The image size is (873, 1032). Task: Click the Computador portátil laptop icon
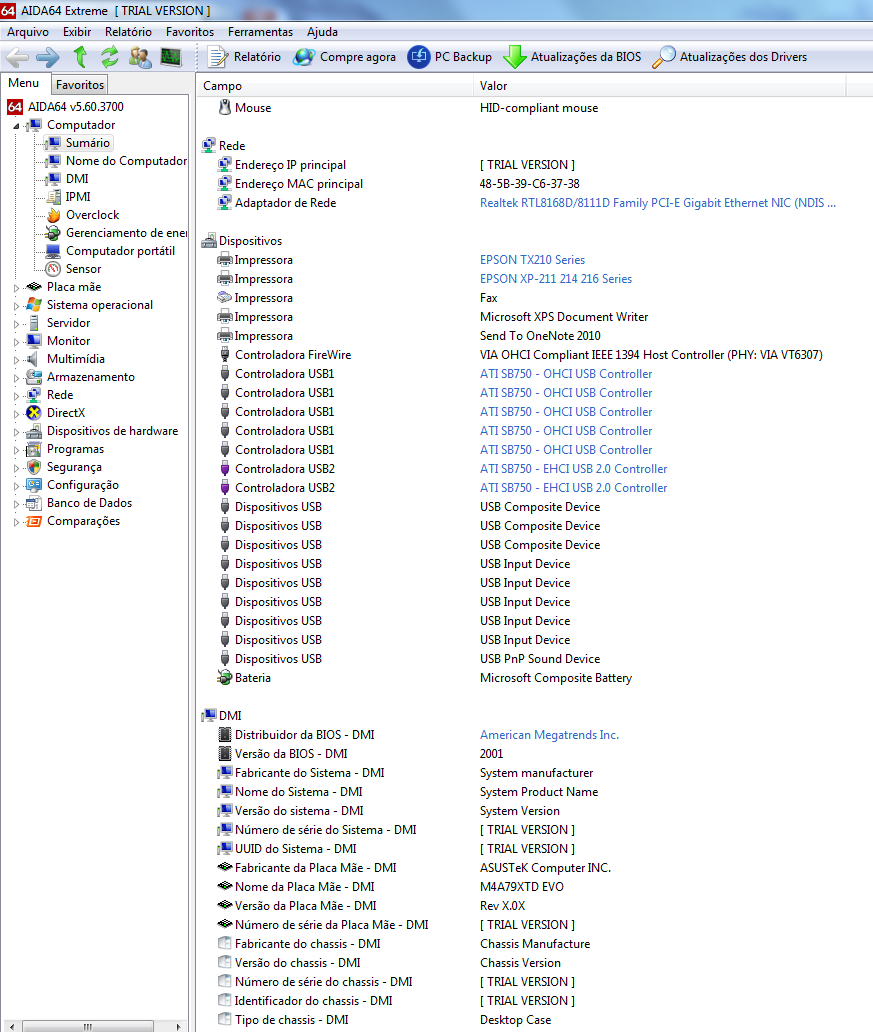(x=53, y=251)
